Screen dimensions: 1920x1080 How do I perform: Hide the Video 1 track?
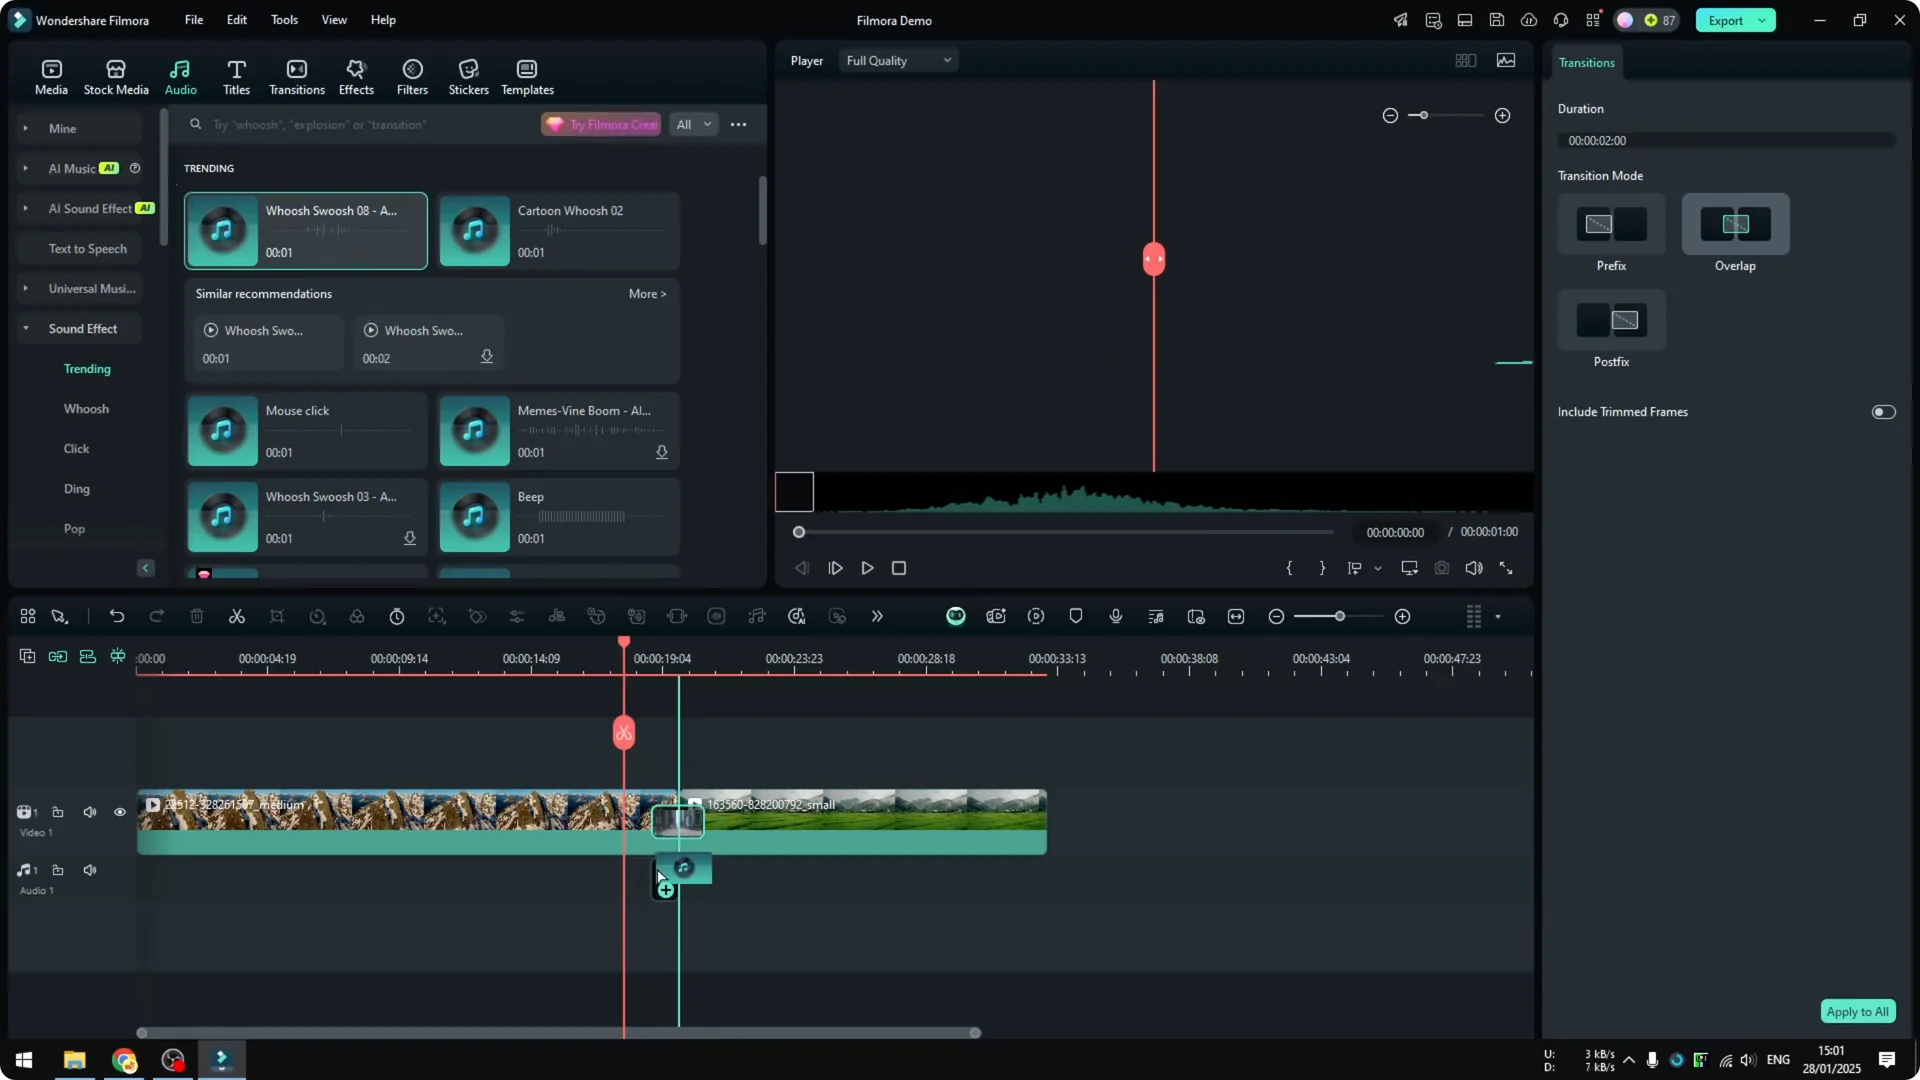120,812
